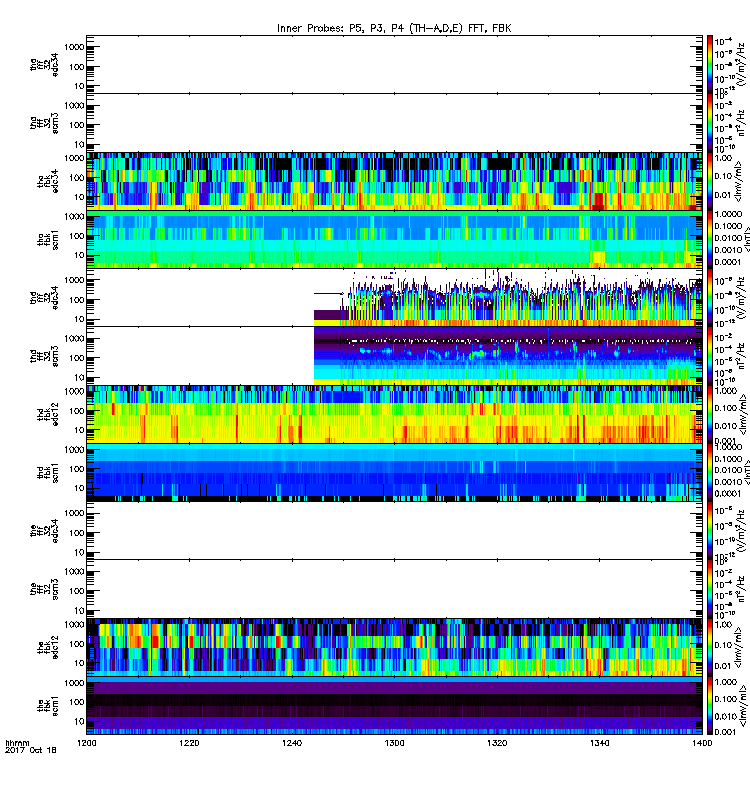Viewport: 750px width, 800px height.
Task: Click the thd fbk scm1 spectrogram panel
Action: (x=394, y=472)
